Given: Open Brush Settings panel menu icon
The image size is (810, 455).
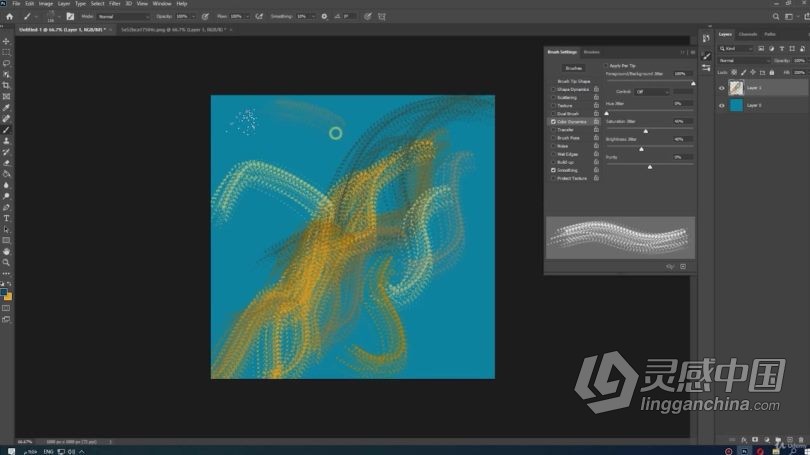Looking at the screenshot, I should pos(693,52).
